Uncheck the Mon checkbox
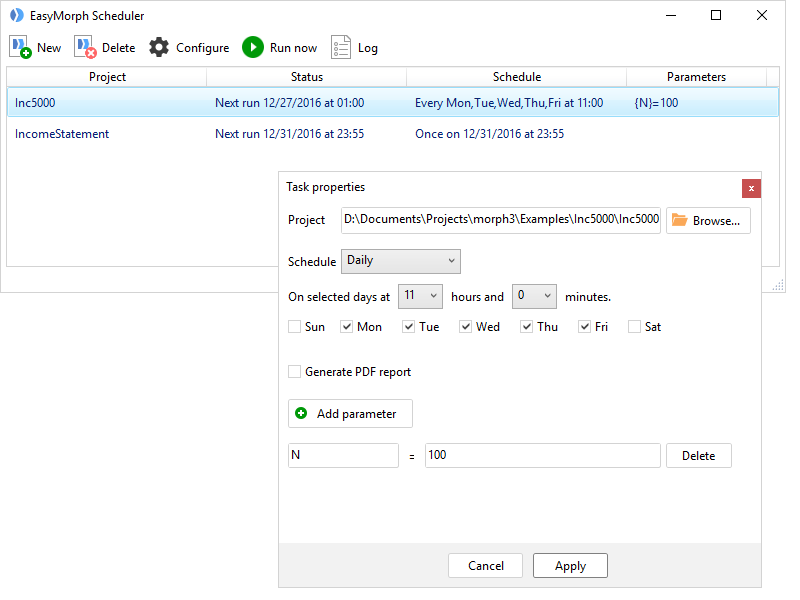 (x=346, y=327)
